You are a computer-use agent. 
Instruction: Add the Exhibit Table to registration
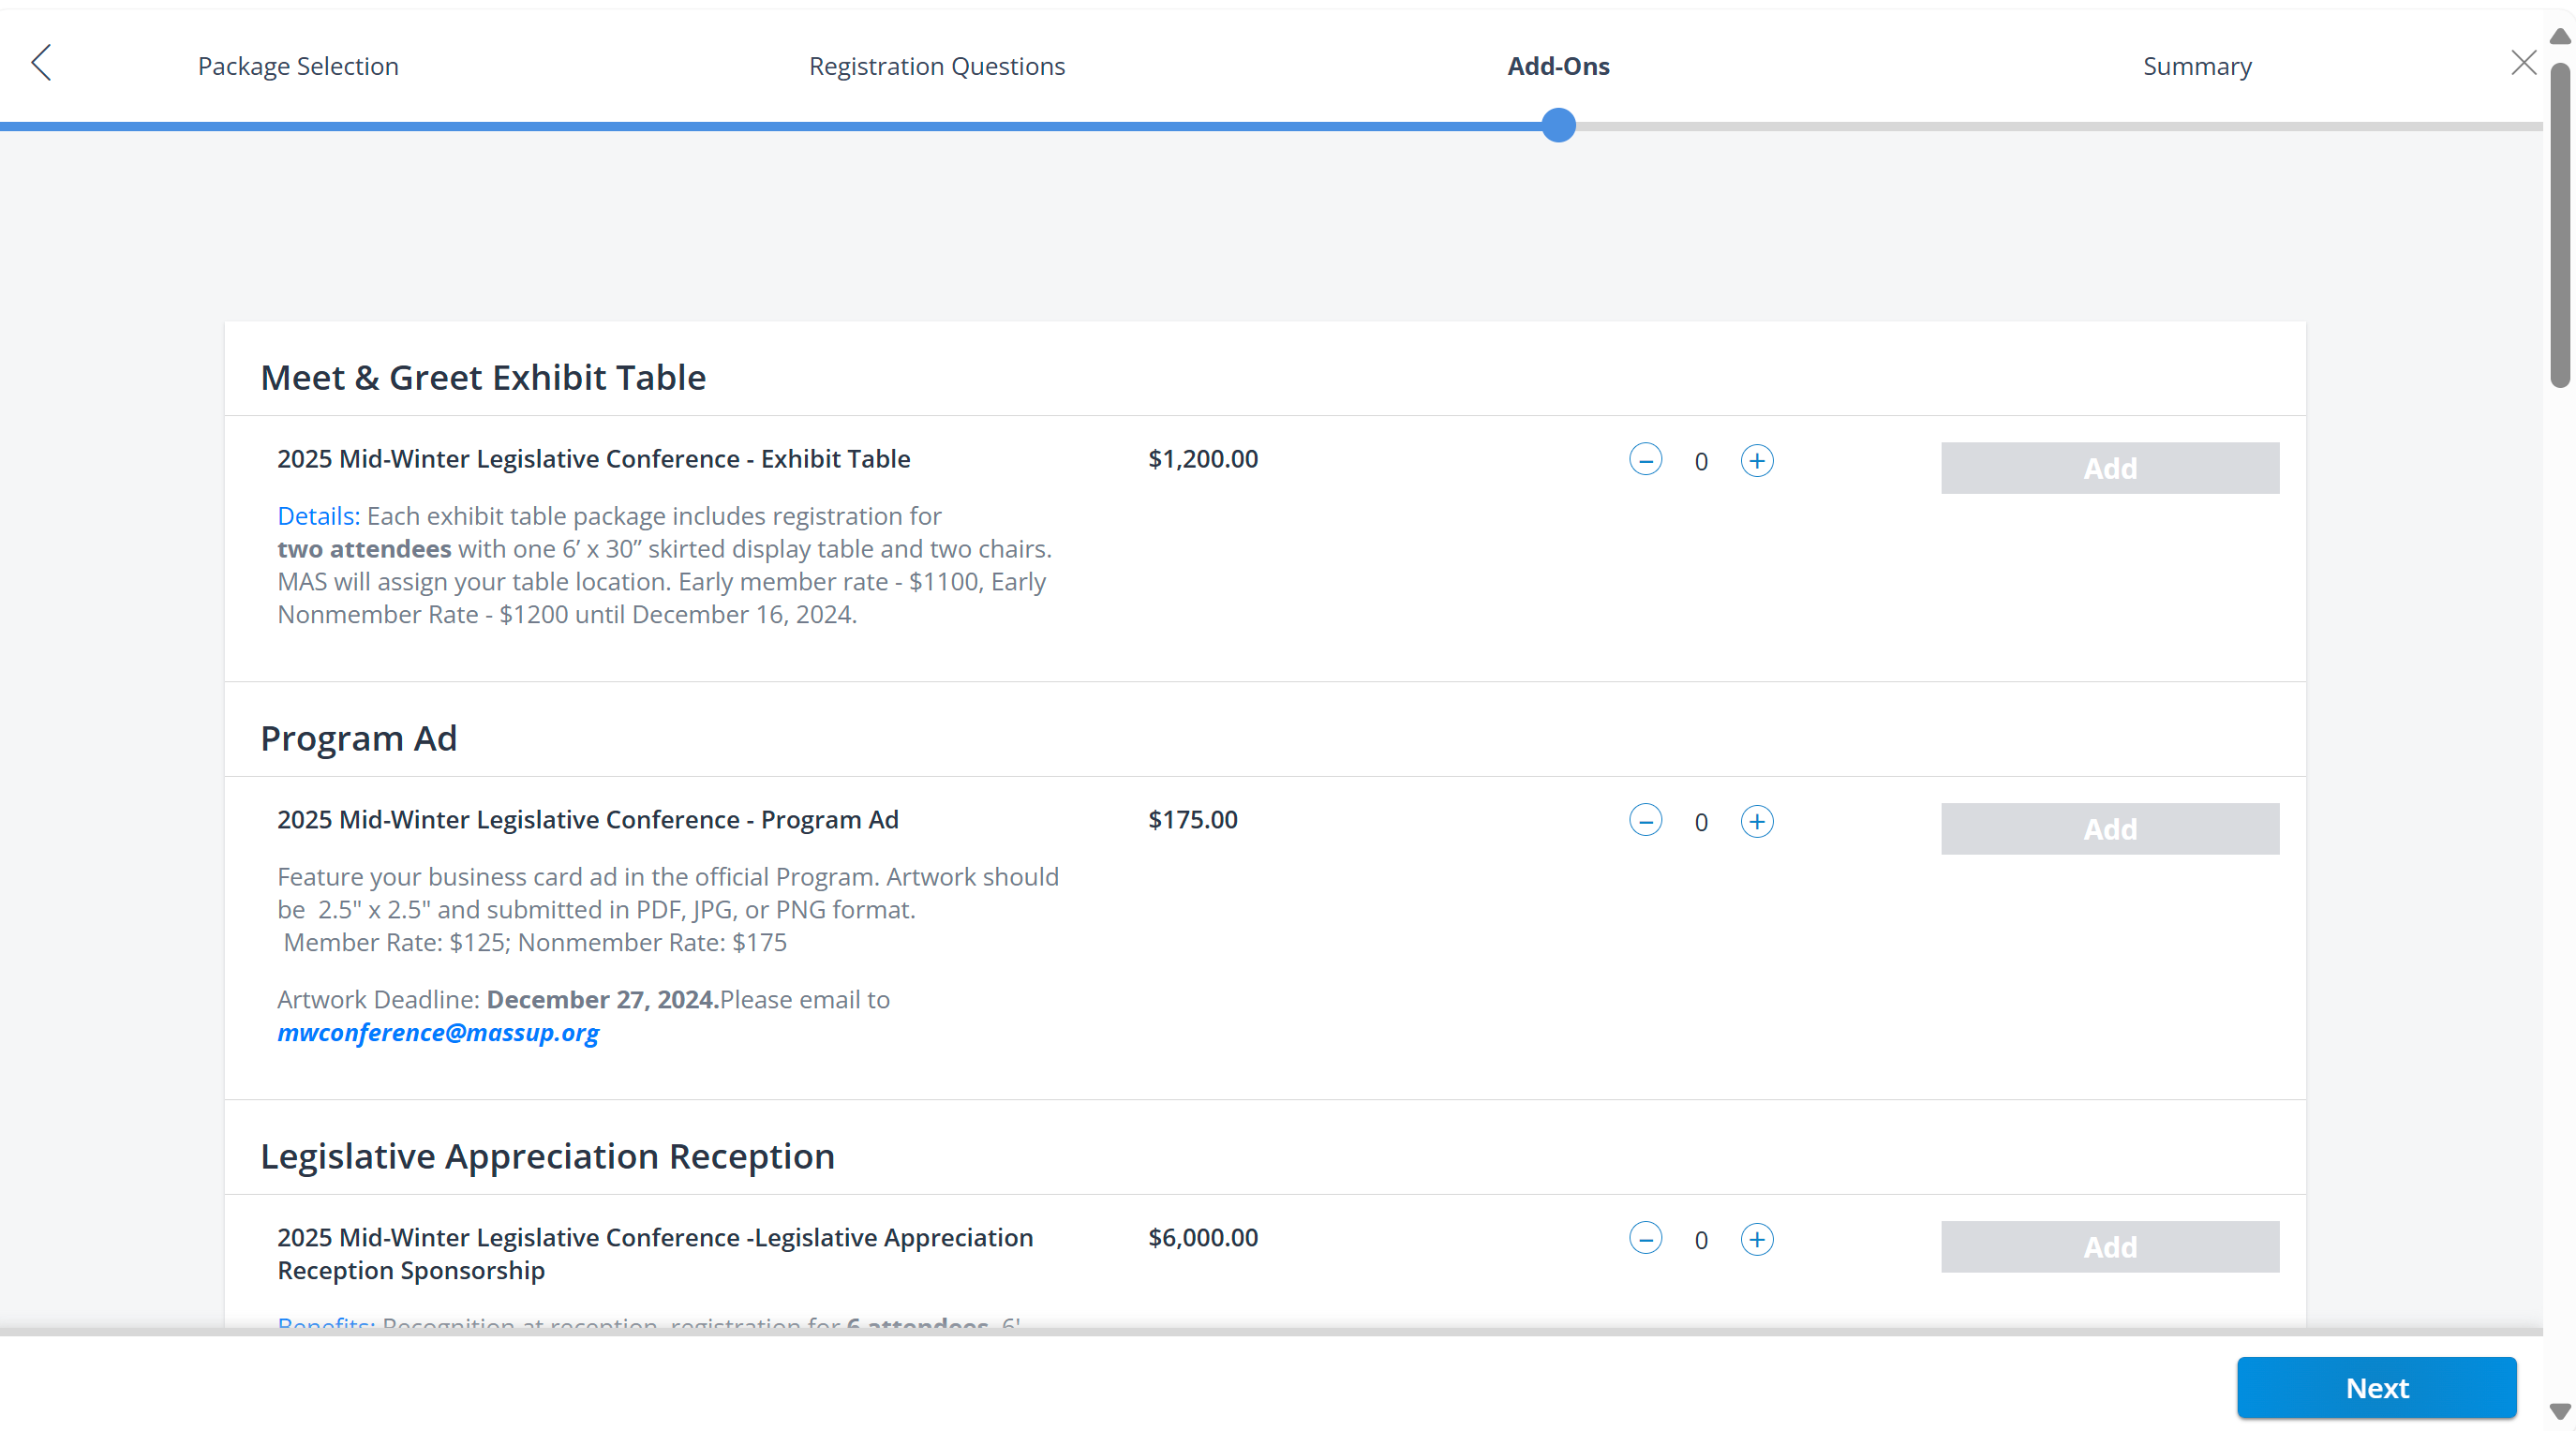(x=2110, y=468)
